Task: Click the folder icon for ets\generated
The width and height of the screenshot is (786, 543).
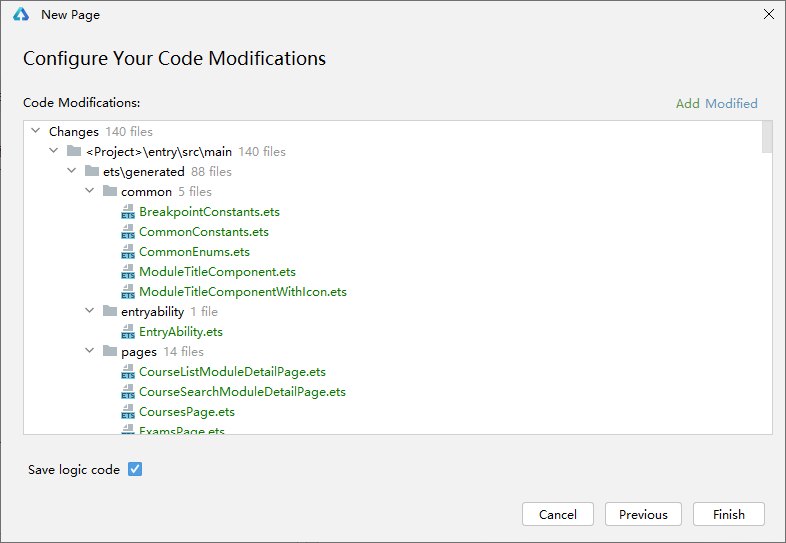Action: [92, 172]
